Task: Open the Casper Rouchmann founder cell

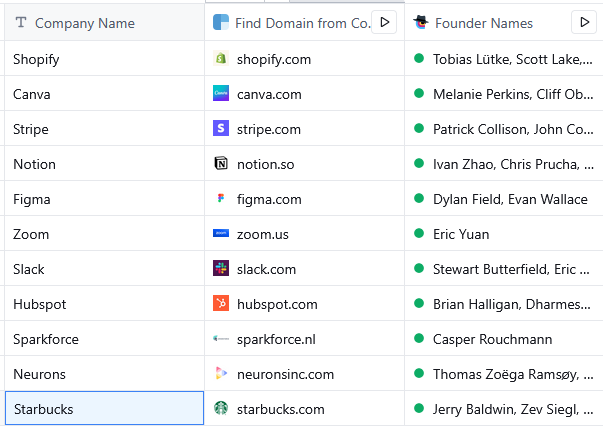Action: click(x=504, y=338)
